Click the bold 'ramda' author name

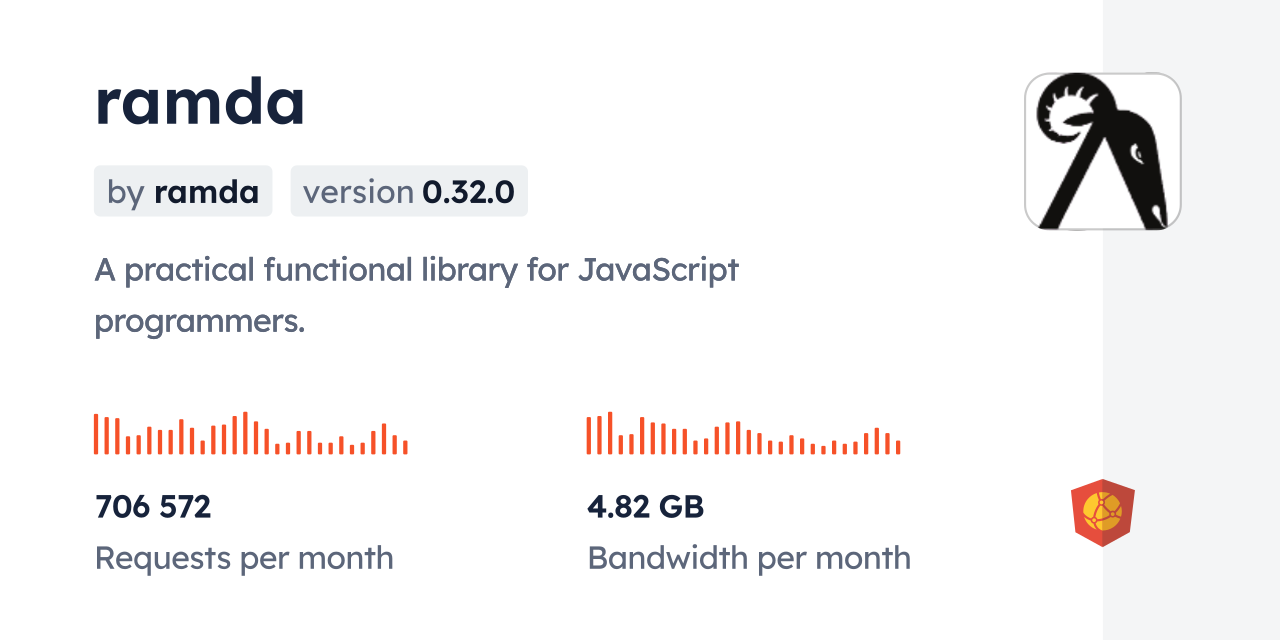[x=206, y=191]
